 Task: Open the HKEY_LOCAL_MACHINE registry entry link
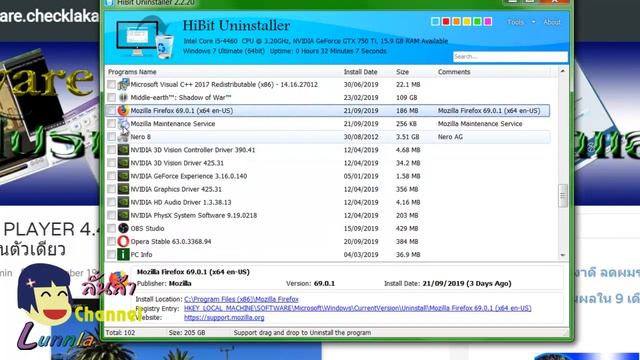[358, 308]
